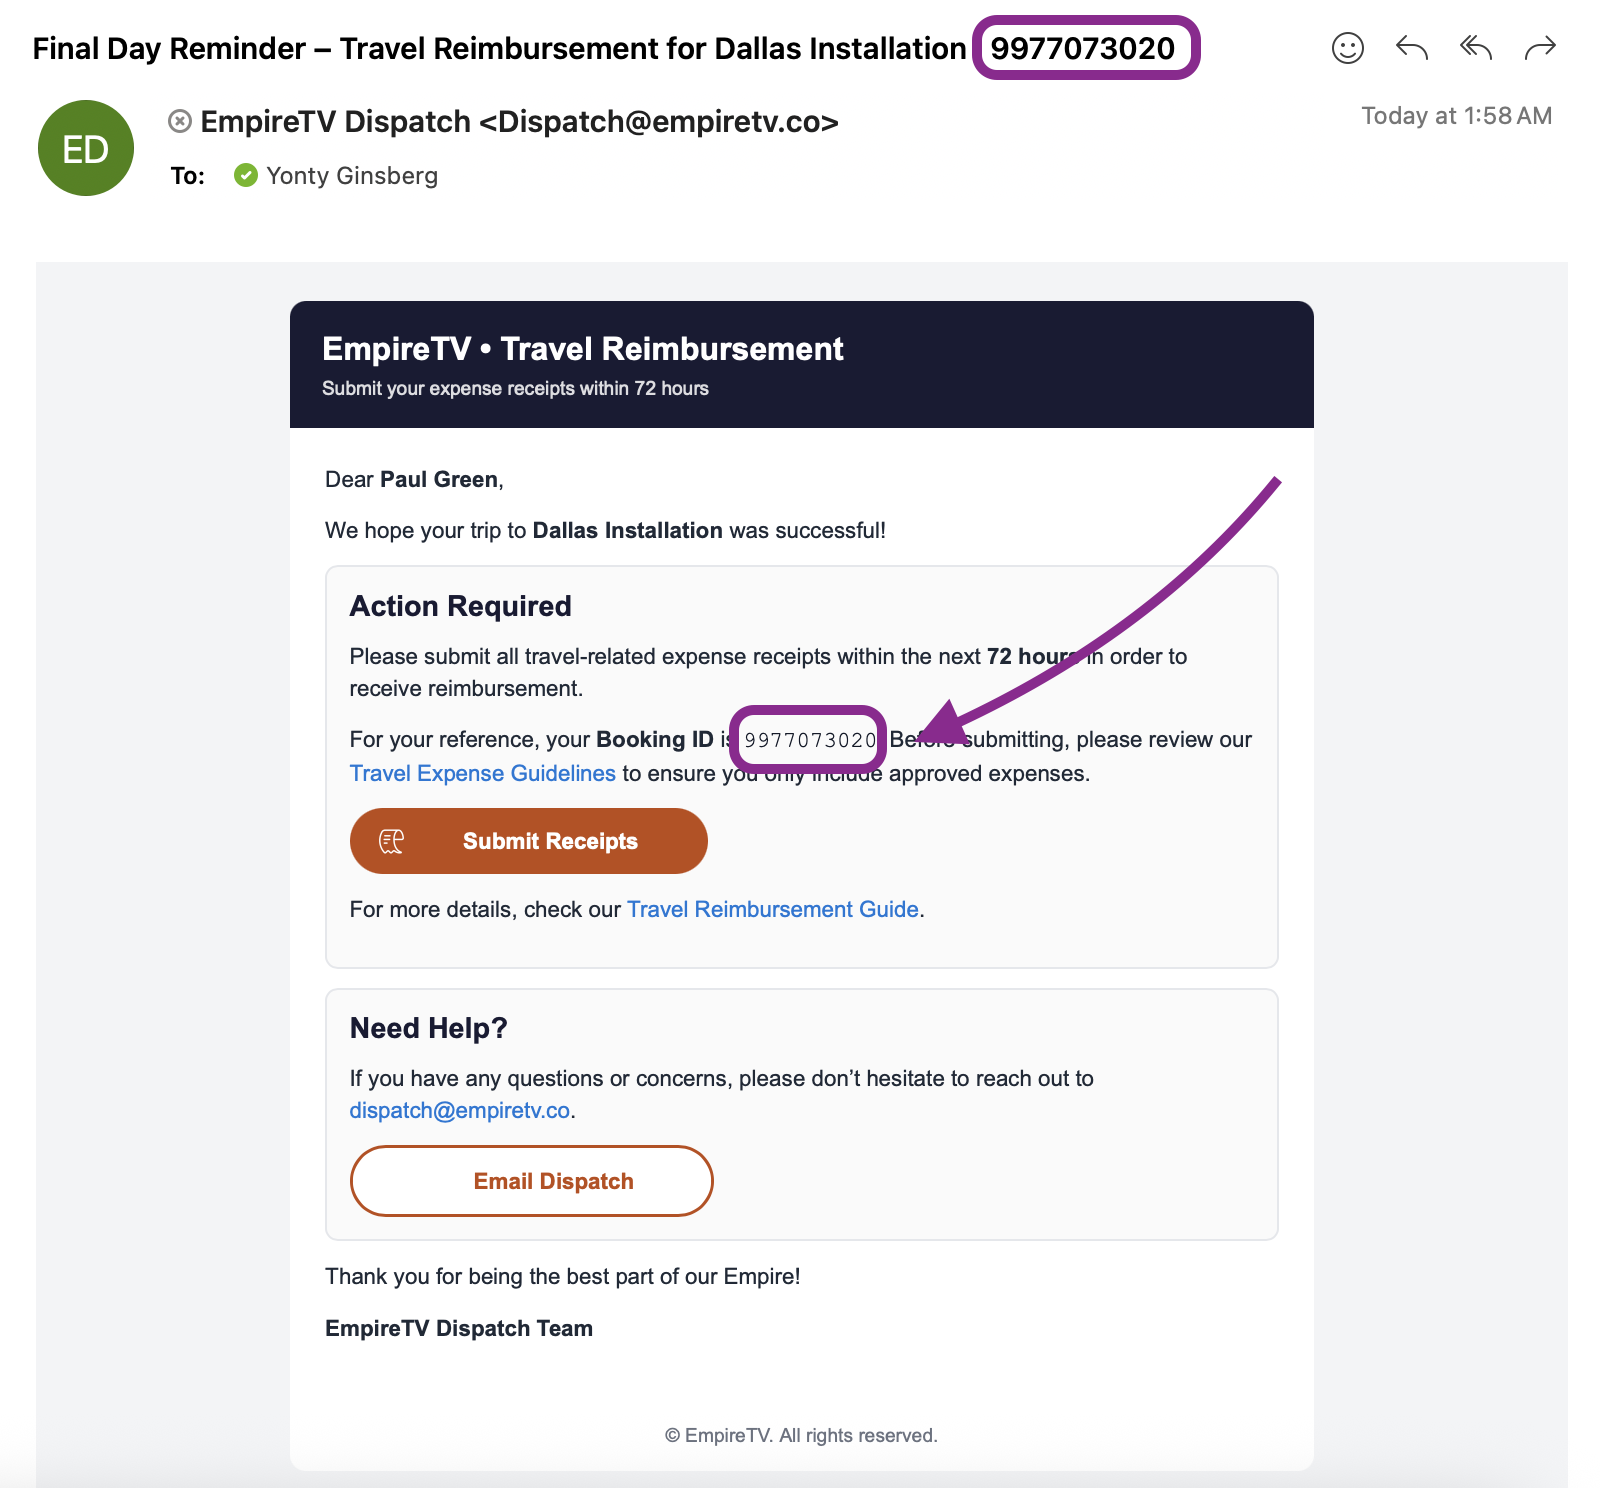Open the Travel Expense Guidelines link
The width and height of the screenshot is (1600, 1488).
click(x=482, y=773)
